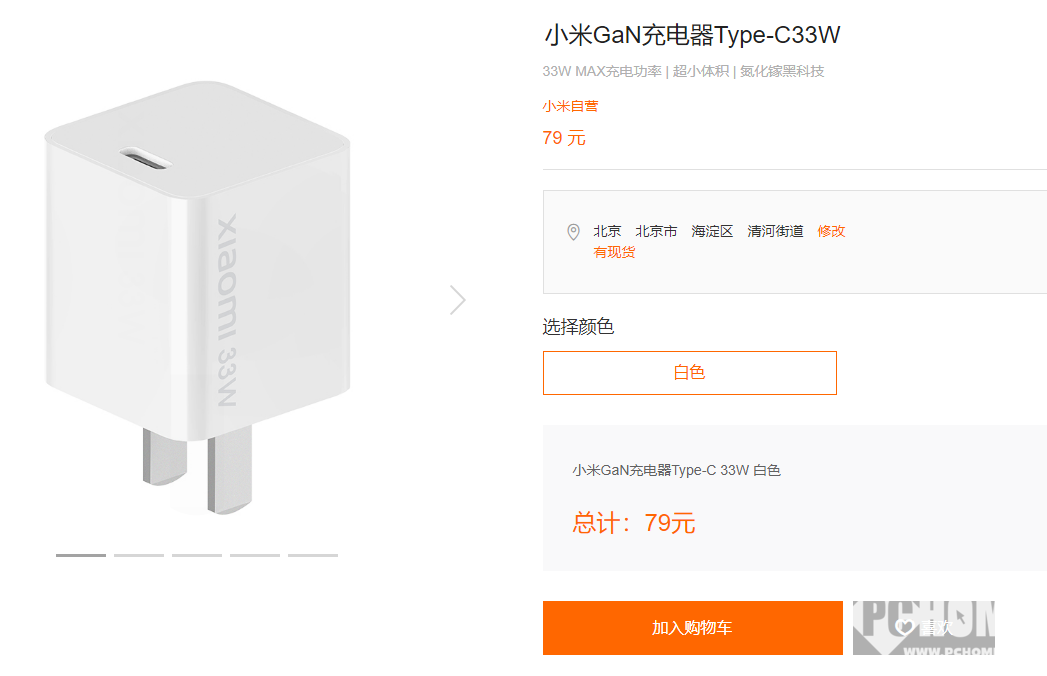Click the 海淀区 district text
1047x676 pixels.
click(712, 231)
